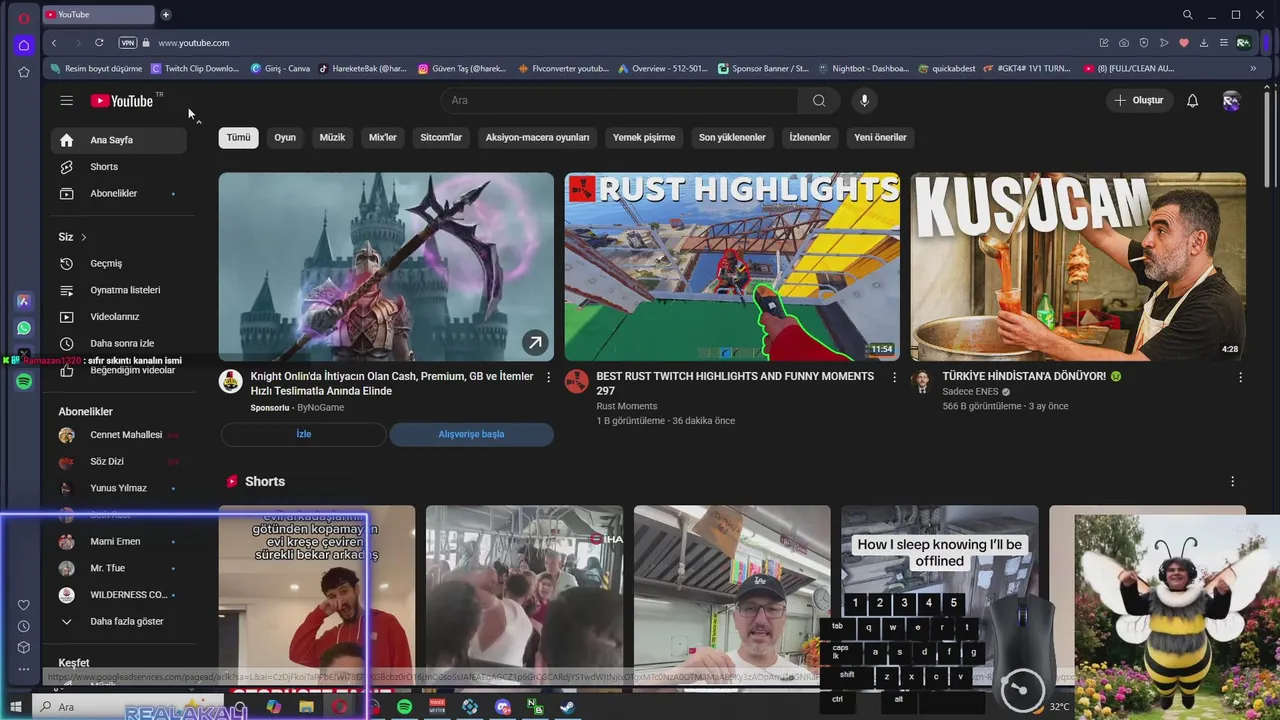Select the Müzik filter chip
The height and width of the screenshot is (720, 1280).
coord(332,137)
